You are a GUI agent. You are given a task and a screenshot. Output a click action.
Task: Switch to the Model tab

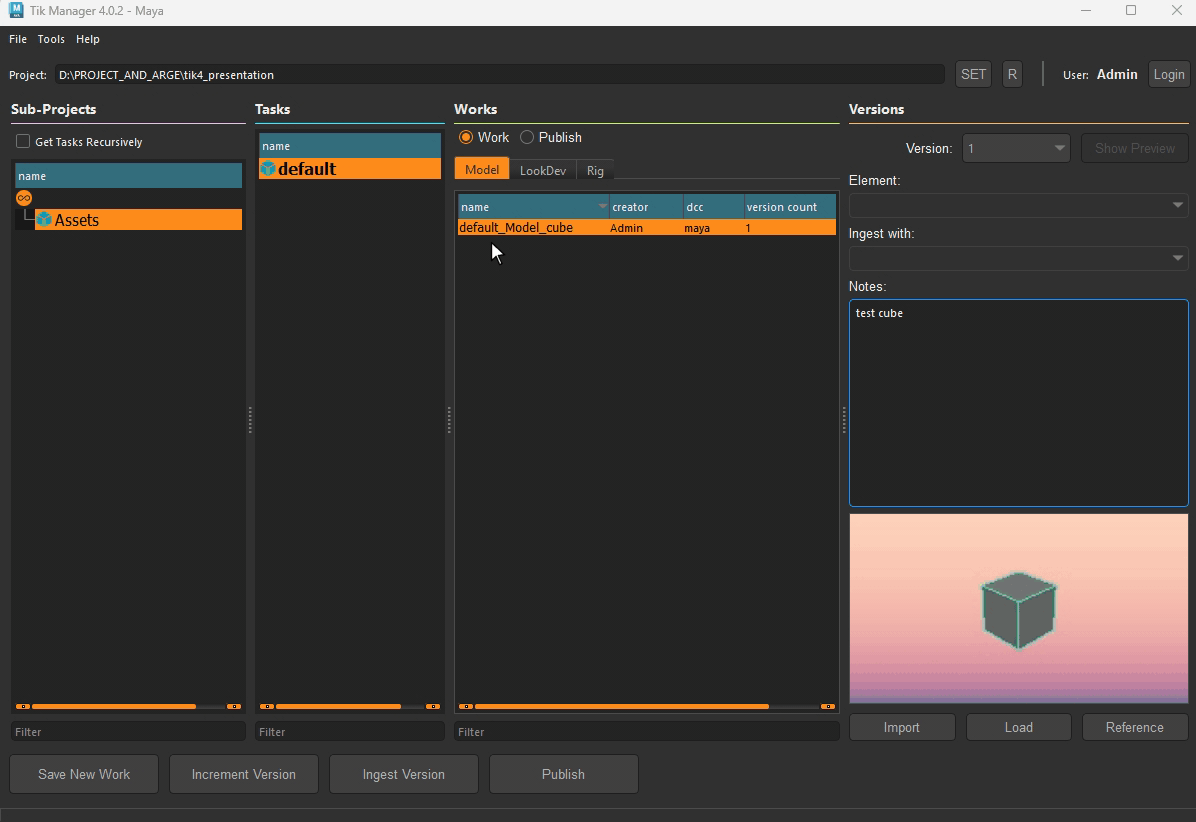tap(482, 169)
